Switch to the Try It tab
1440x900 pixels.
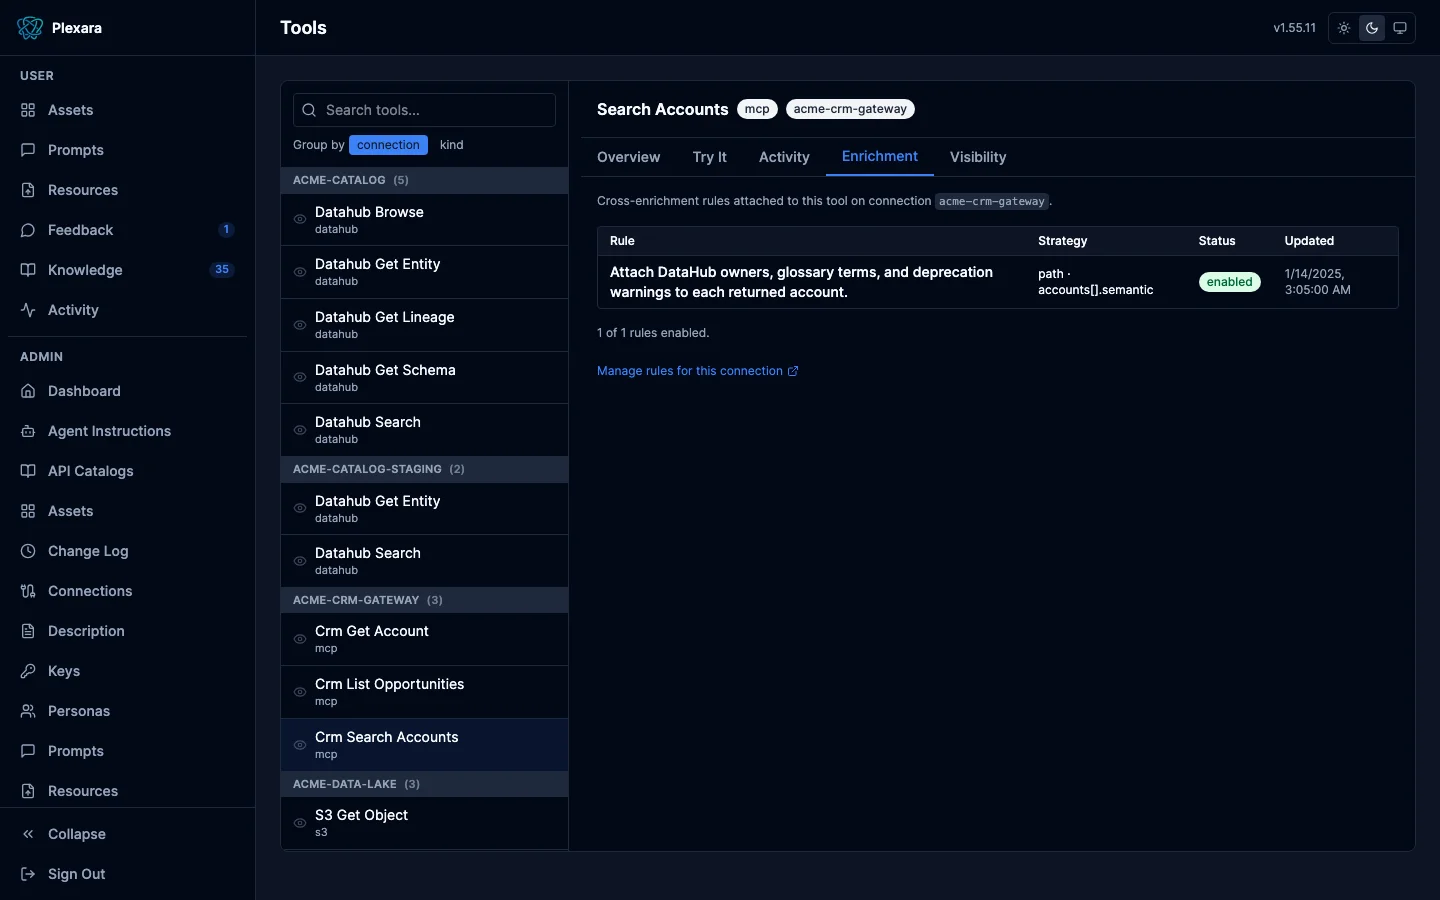pyautogui.click(x=710, y=157)
